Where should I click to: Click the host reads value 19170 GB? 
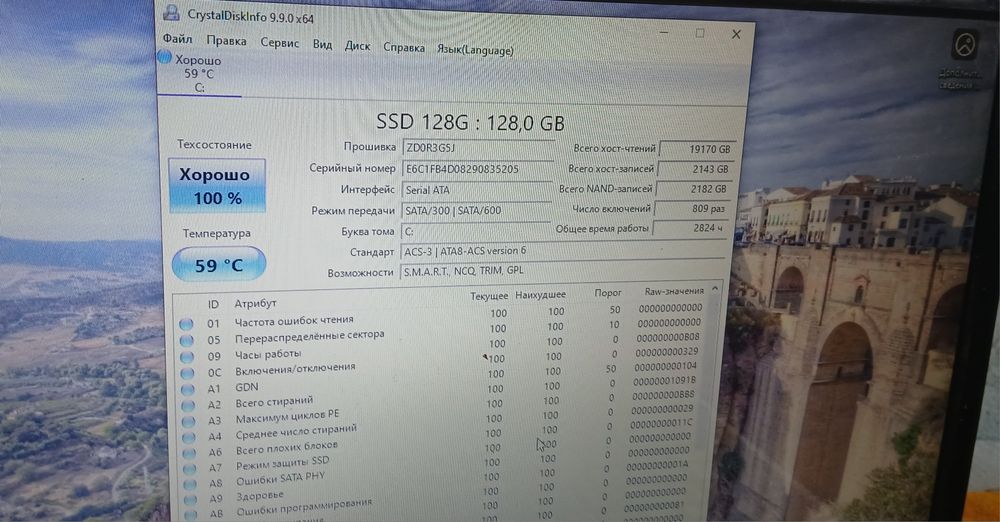click(x=698, y=149)
